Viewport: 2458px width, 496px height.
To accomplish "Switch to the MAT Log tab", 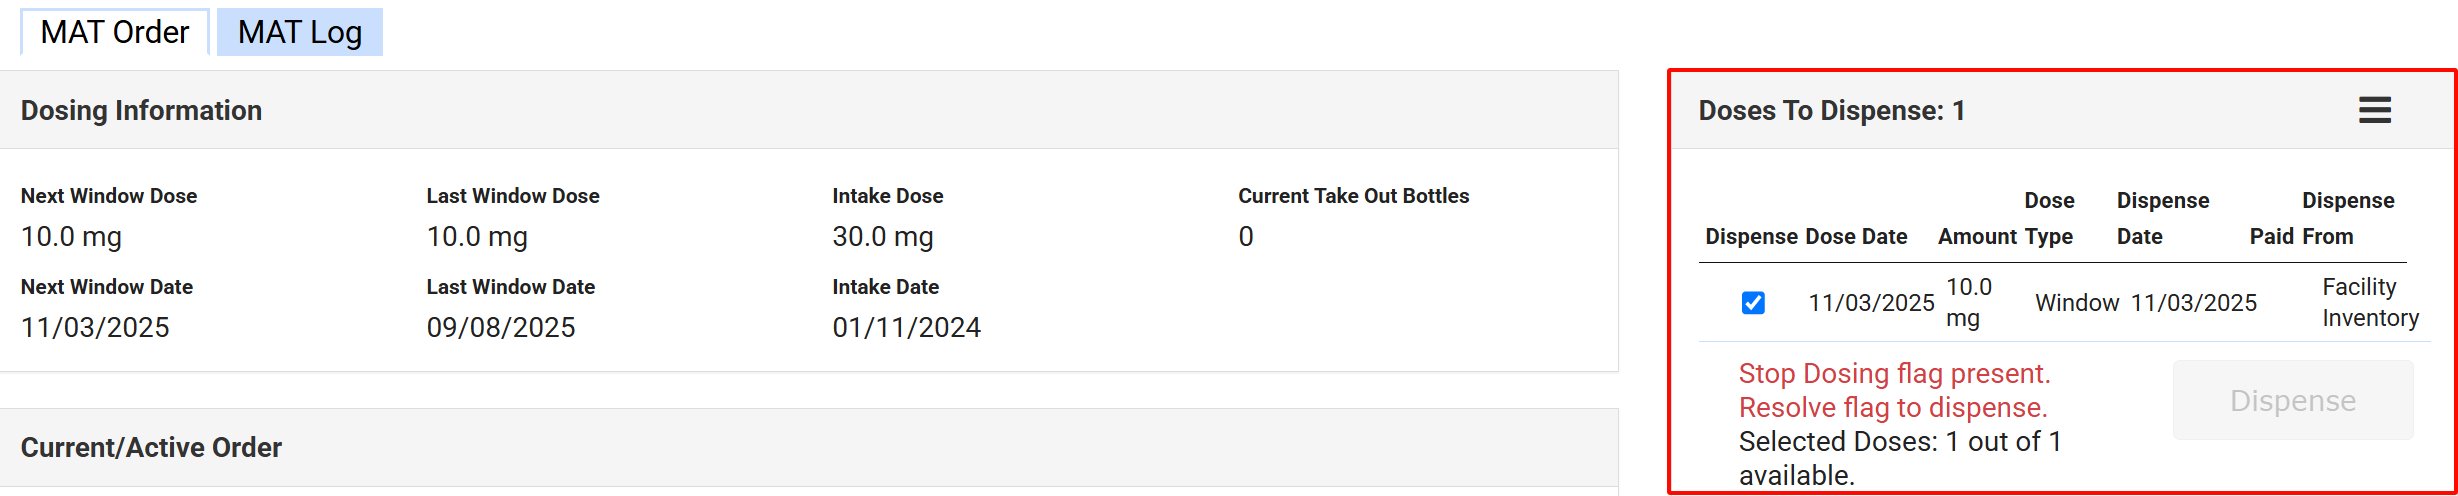I will click(300, 32).
